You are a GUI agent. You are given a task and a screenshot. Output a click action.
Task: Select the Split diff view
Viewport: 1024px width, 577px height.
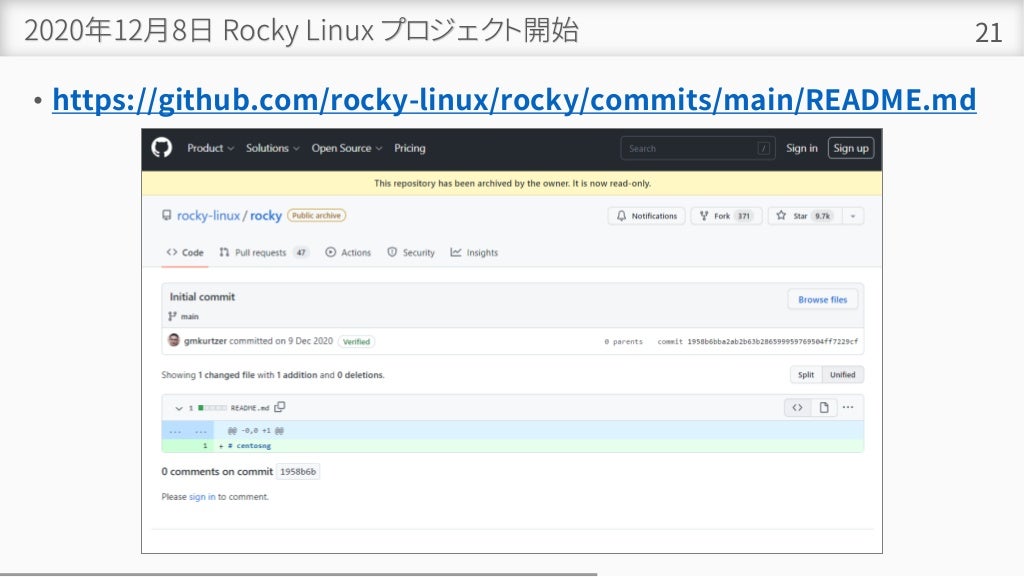pyautogui.click(x=806, y=375)
